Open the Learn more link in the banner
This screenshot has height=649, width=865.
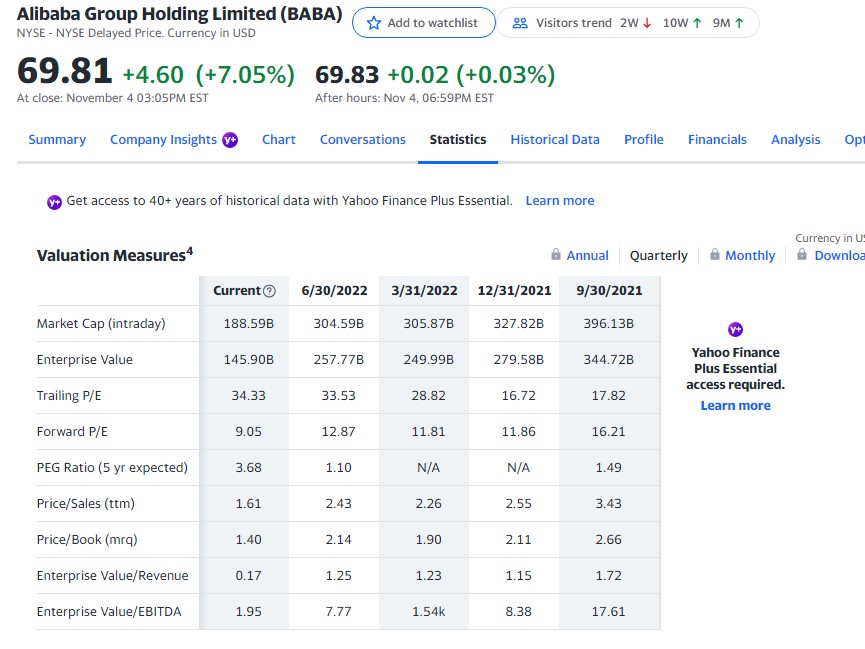pyautogui.click(x=560, y=200)
